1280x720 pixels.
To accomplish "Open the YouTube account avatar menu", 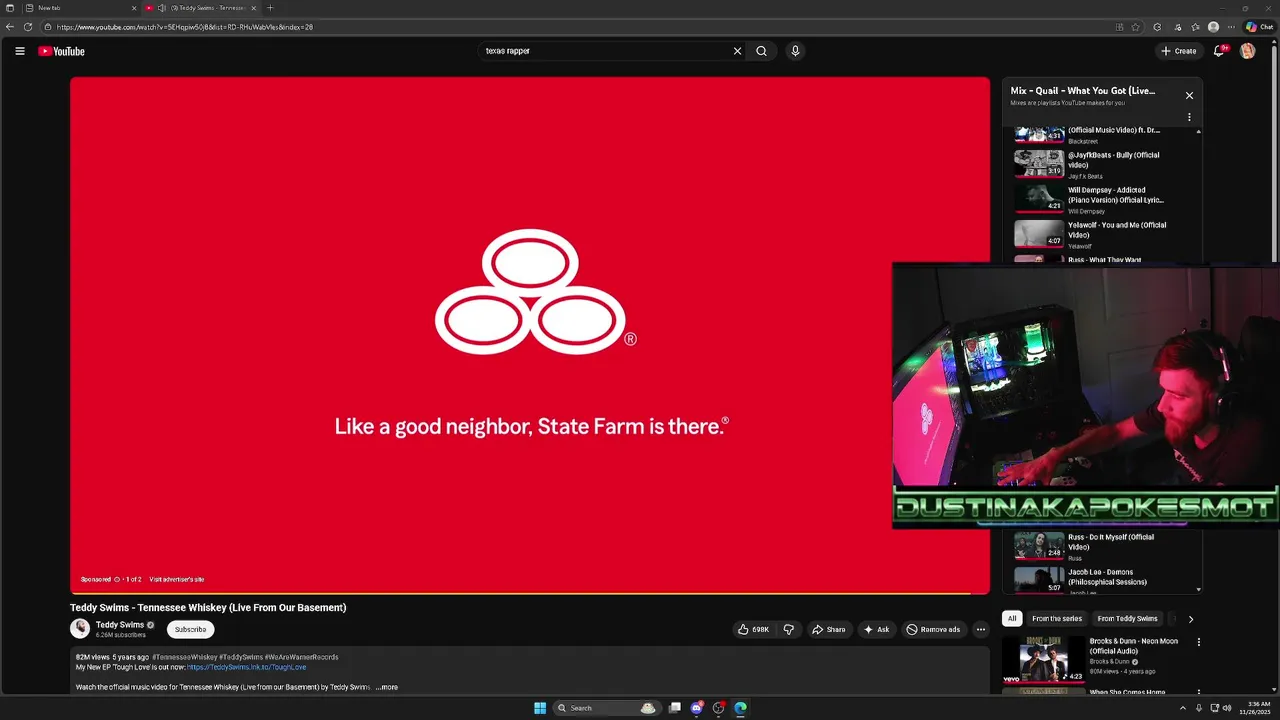I will pos(1247,51).
